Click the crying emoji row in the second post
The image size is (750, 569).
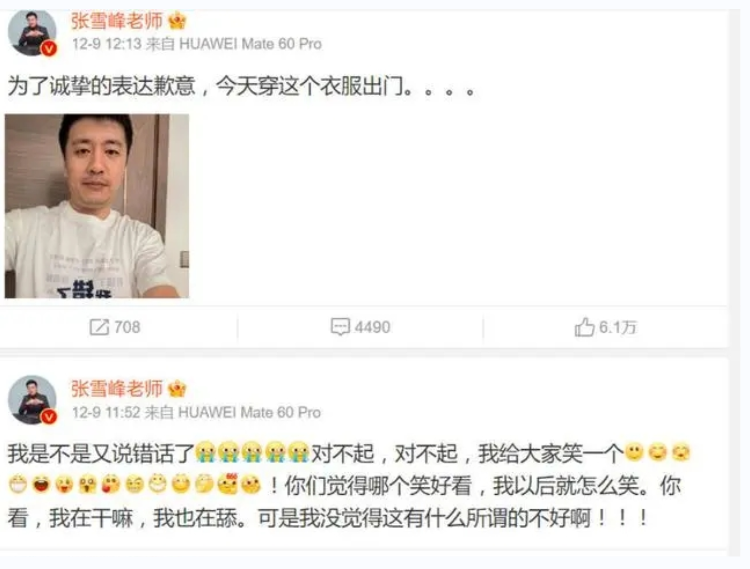pos(253,452)
